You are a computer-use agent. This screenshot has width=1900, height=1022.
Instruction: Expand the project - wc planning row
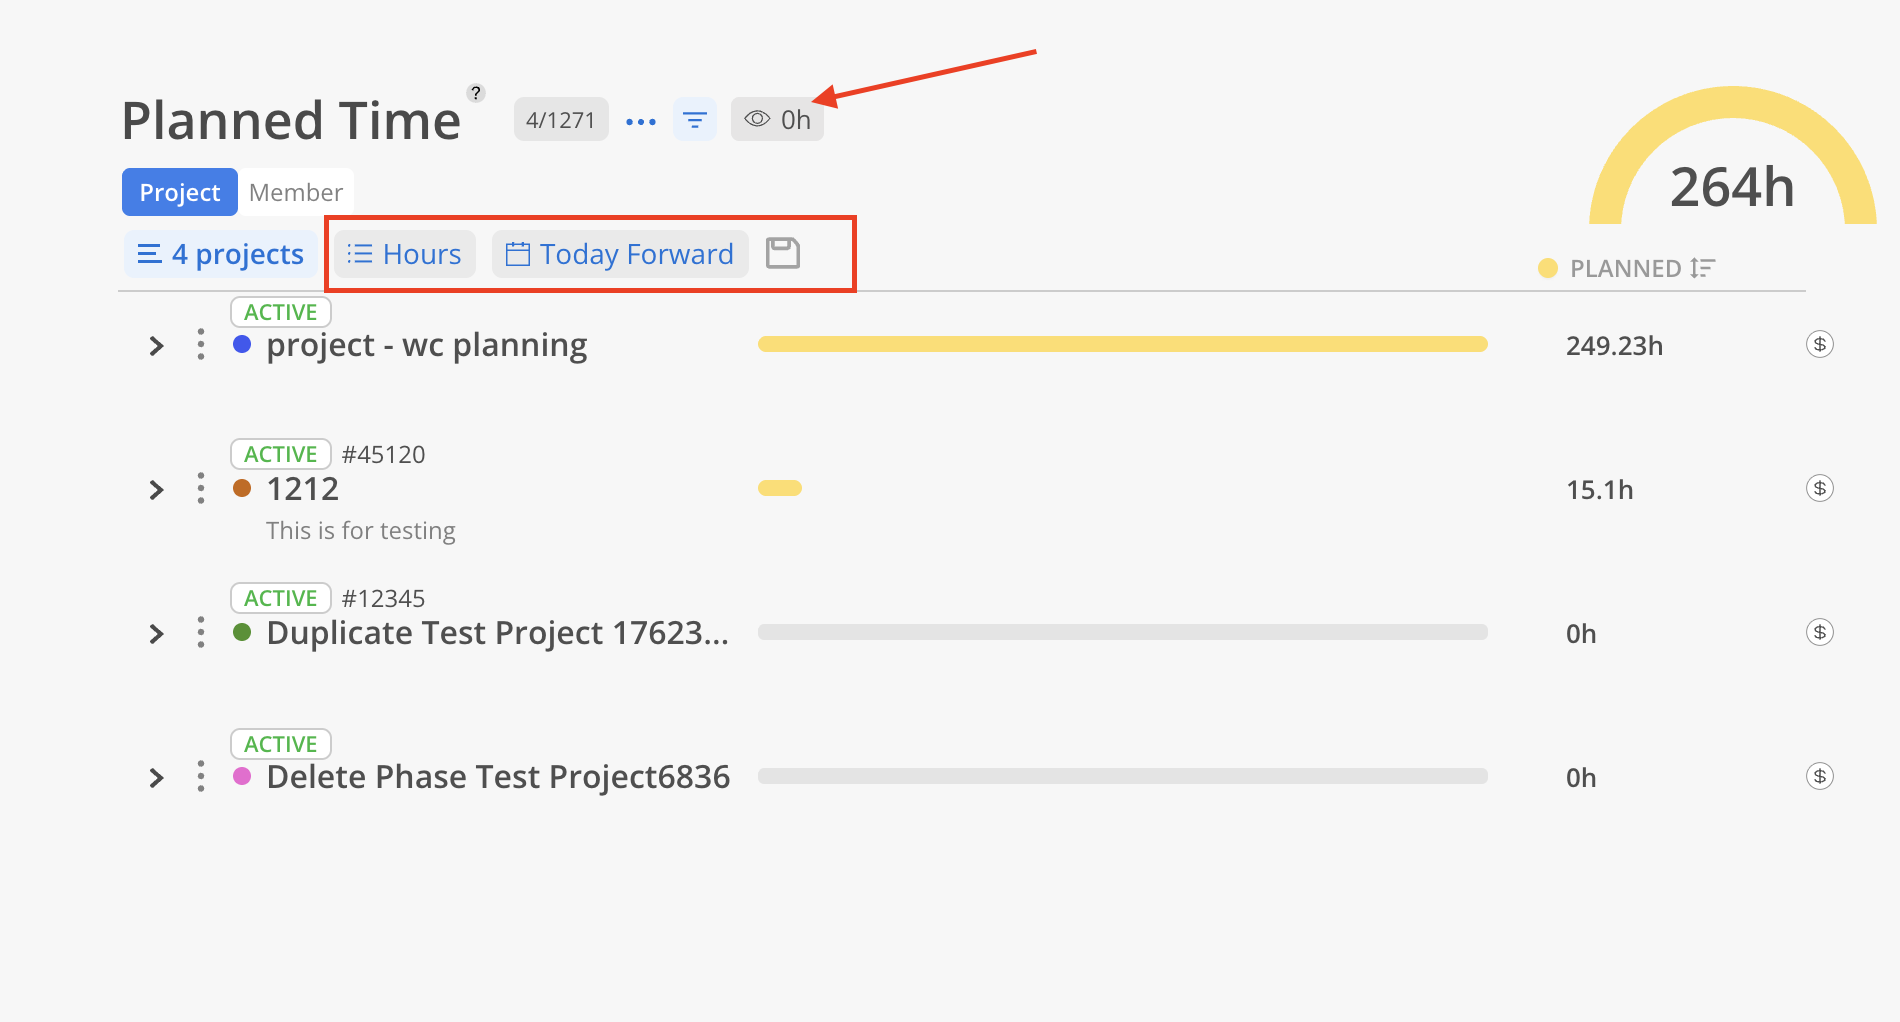pos(156,346)
